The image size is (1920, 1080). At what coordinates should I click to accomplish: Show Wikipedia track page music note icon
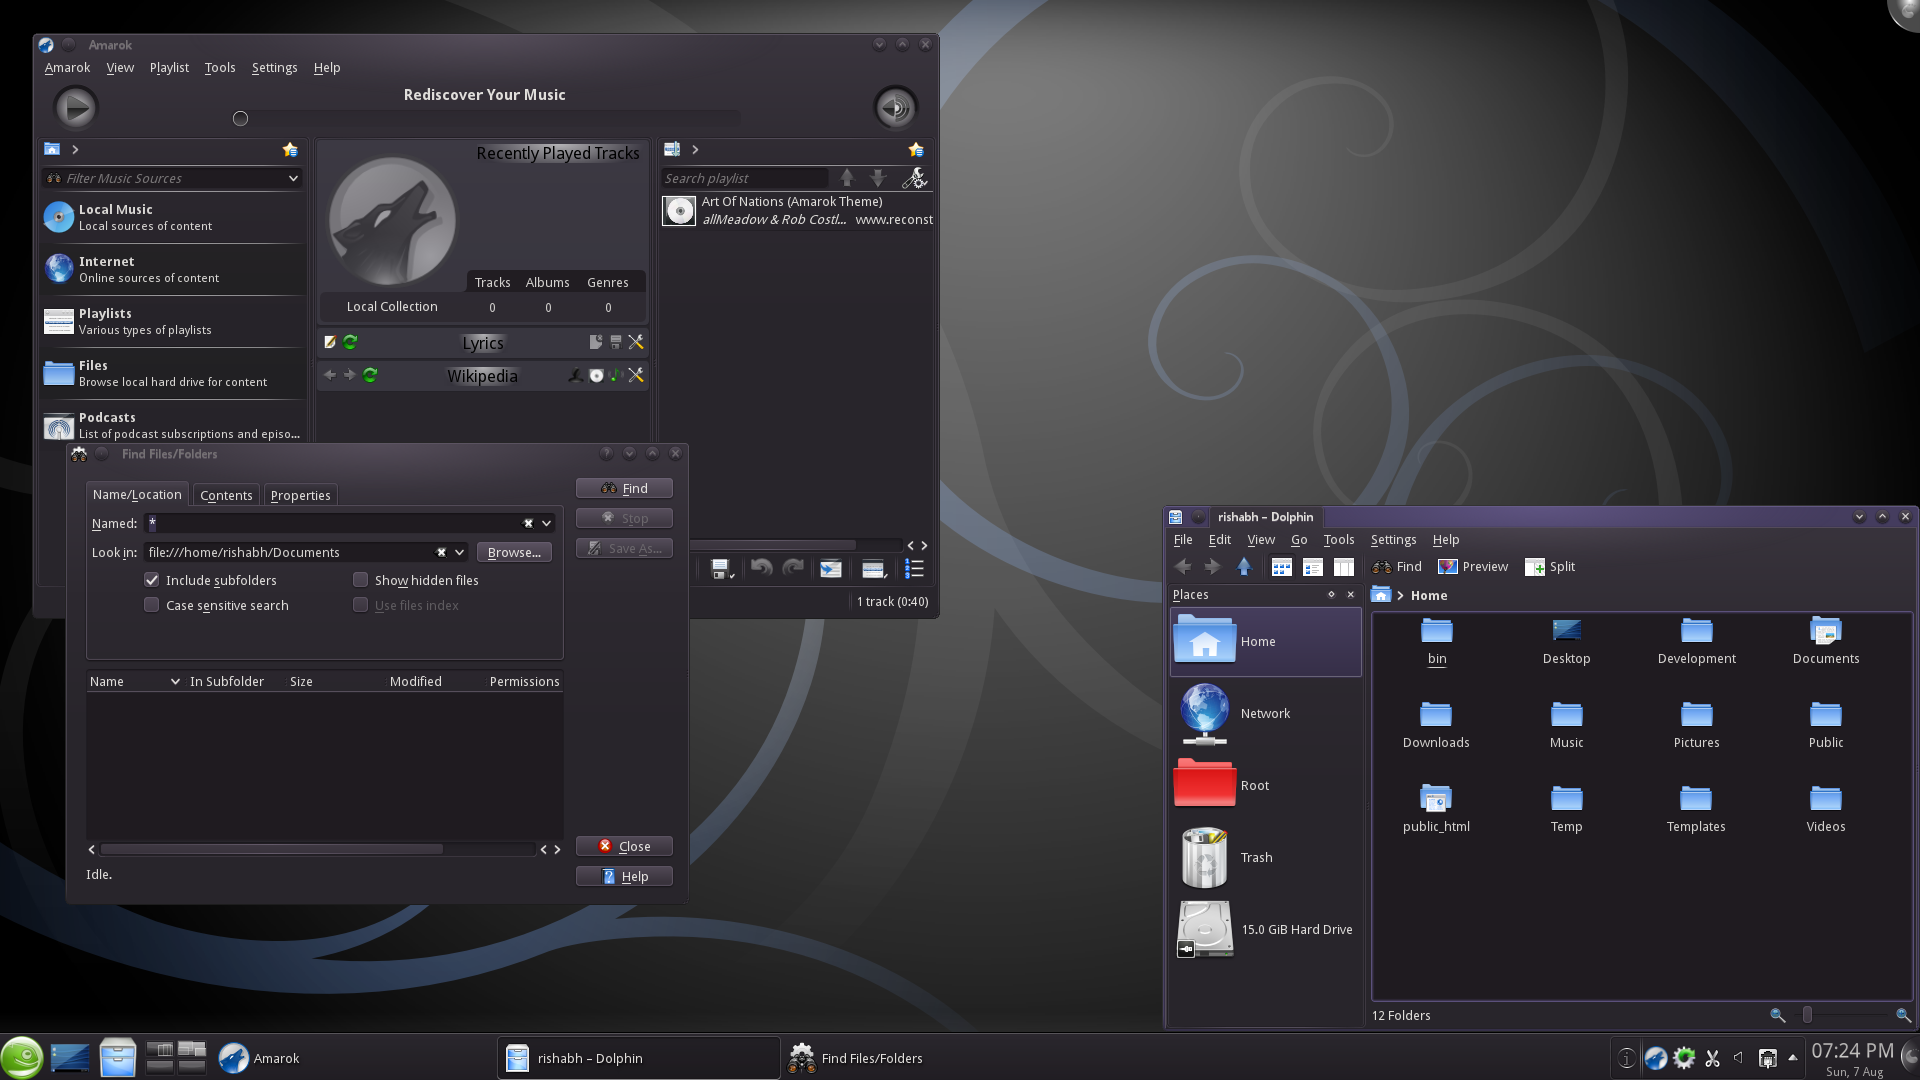click(616, 376)
